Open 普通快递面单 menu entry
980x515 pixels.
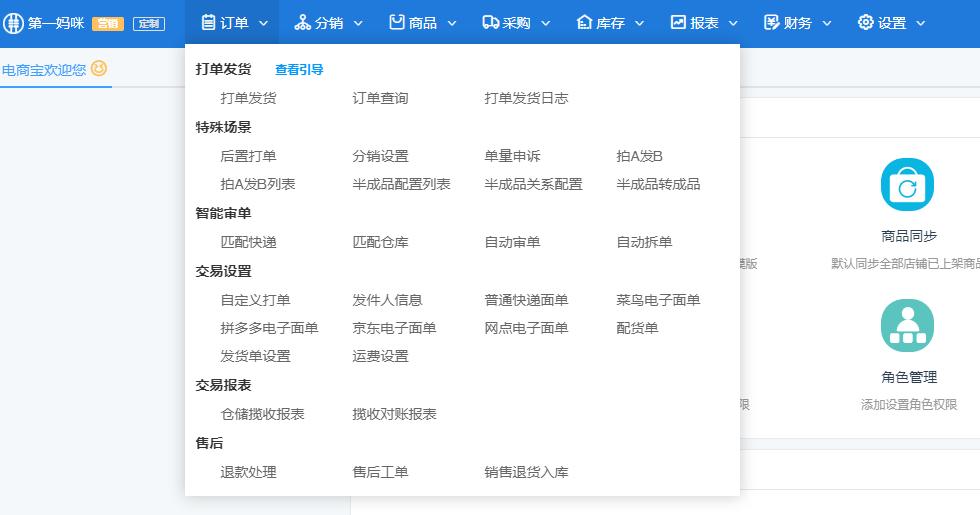(x=526, y=300)
